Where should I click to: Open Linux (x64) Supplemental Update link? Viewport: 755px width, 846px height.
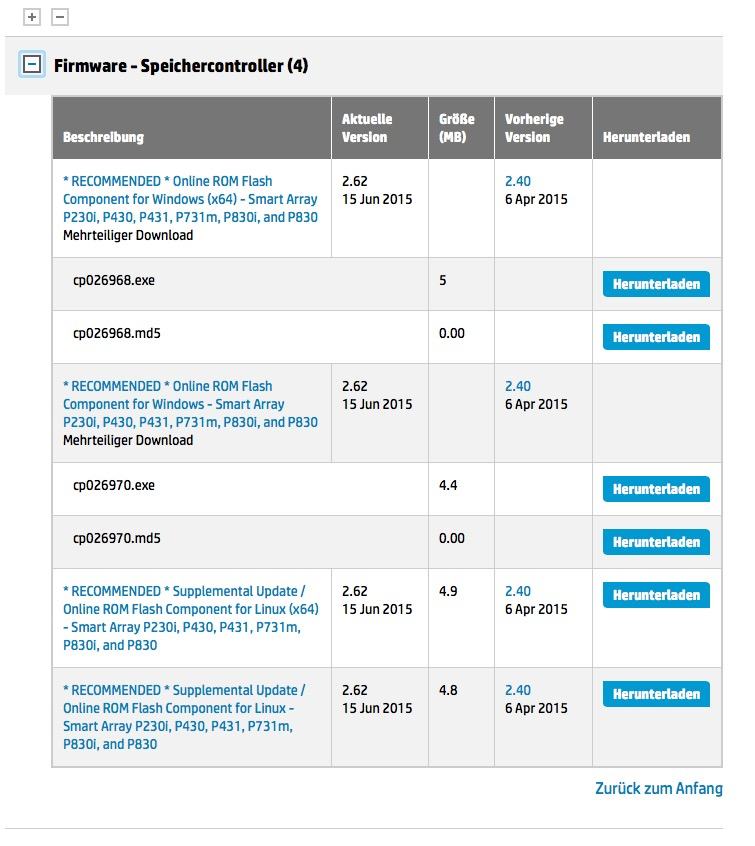tap(191, 618)
